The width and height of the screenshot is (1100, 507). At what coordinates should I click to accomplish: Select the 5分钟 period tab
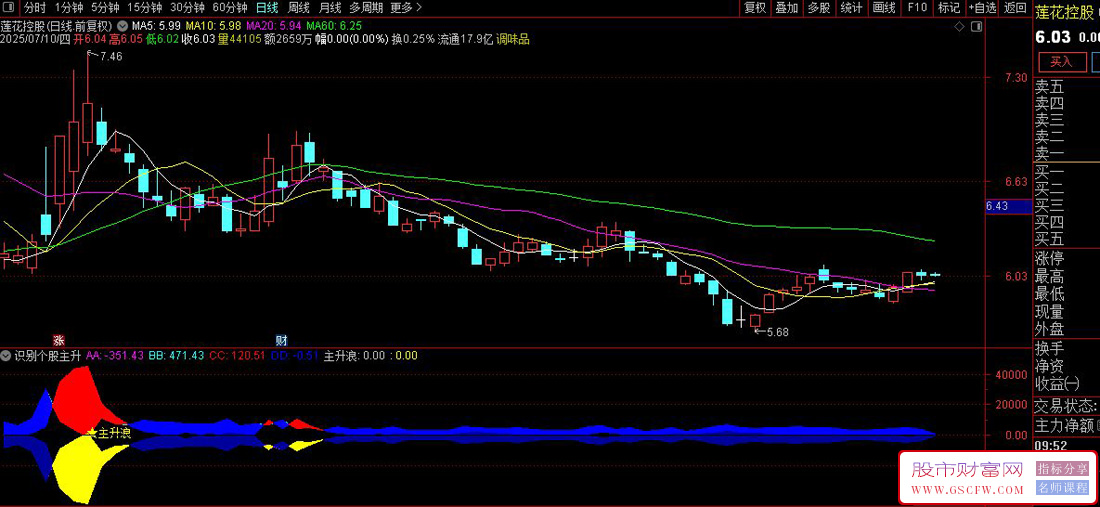(x=105, y=8)
